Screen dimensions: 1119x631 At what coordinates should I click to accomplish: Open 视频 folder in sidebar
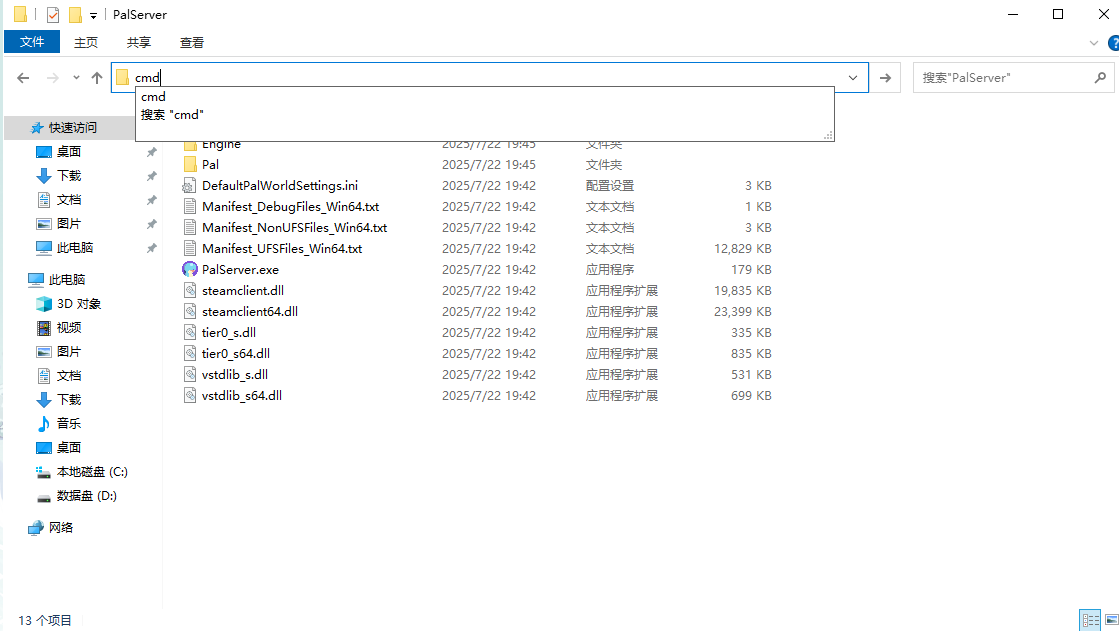pos(69,328)
